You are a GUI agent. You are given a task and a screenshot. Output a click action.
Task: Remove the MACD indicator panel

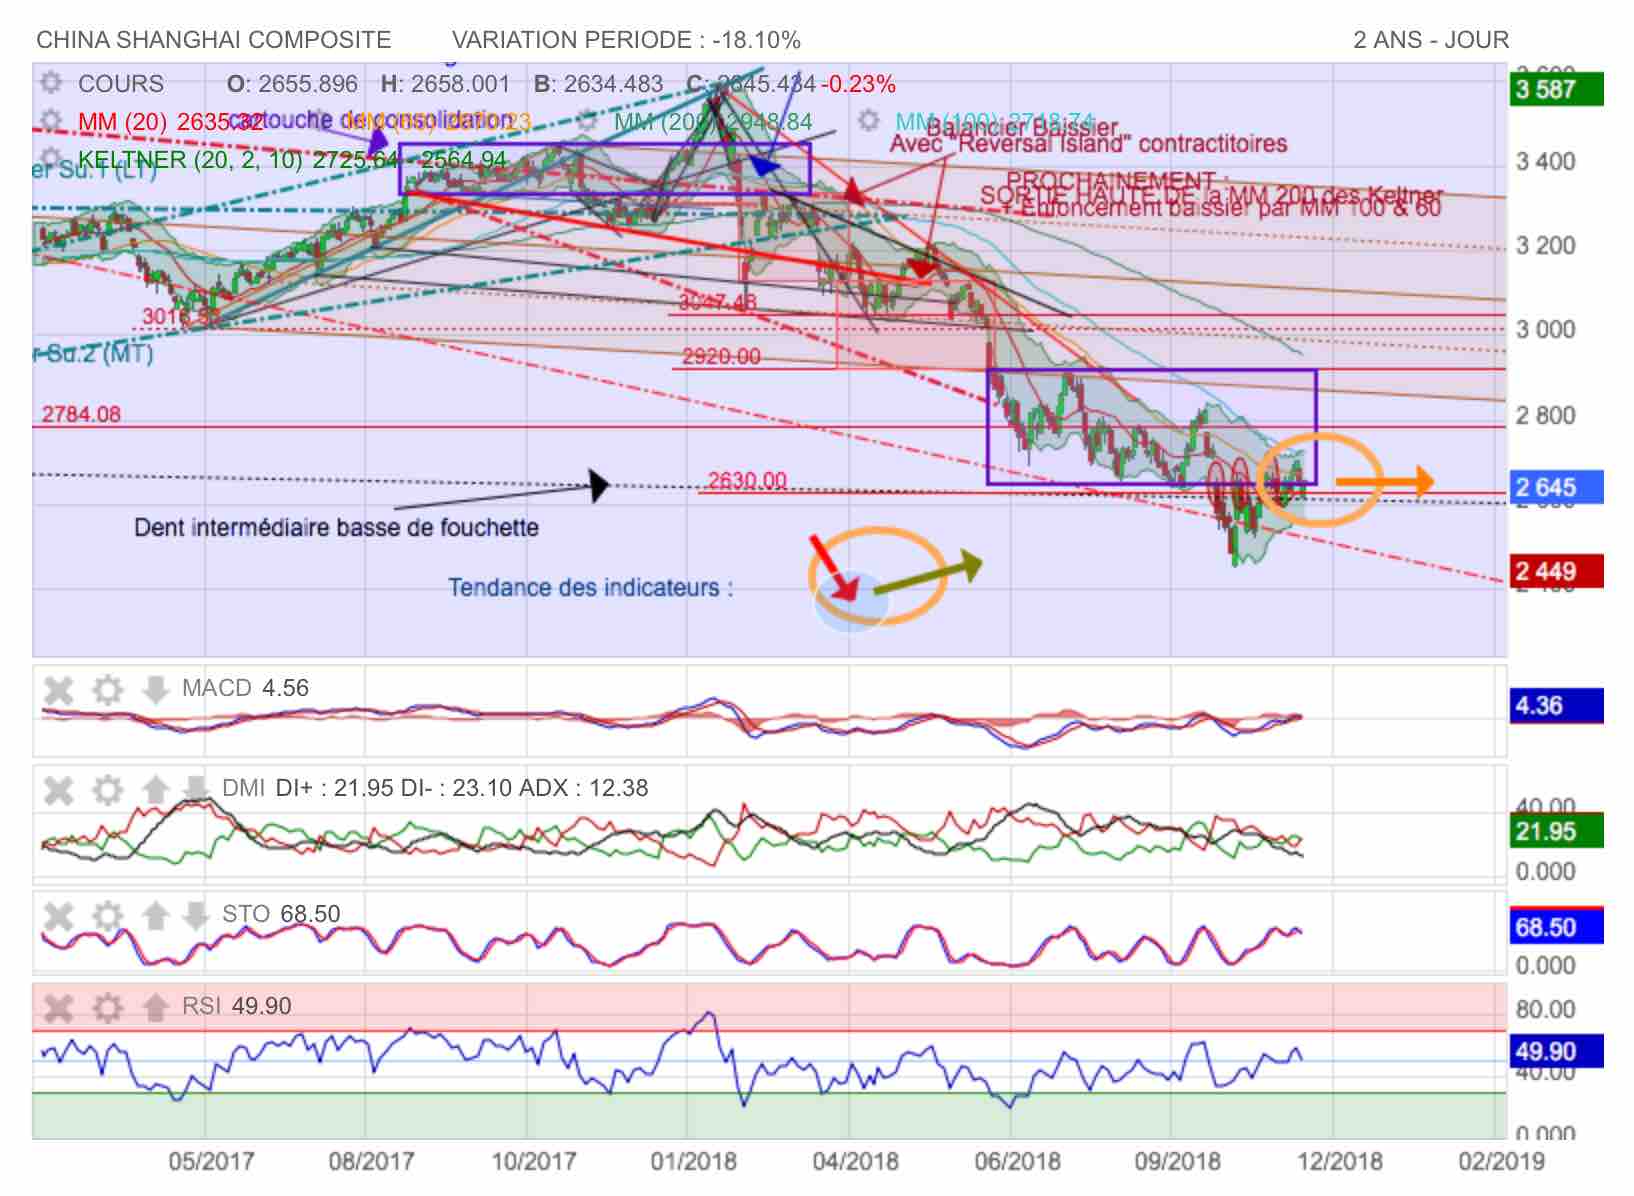[59, 689]
